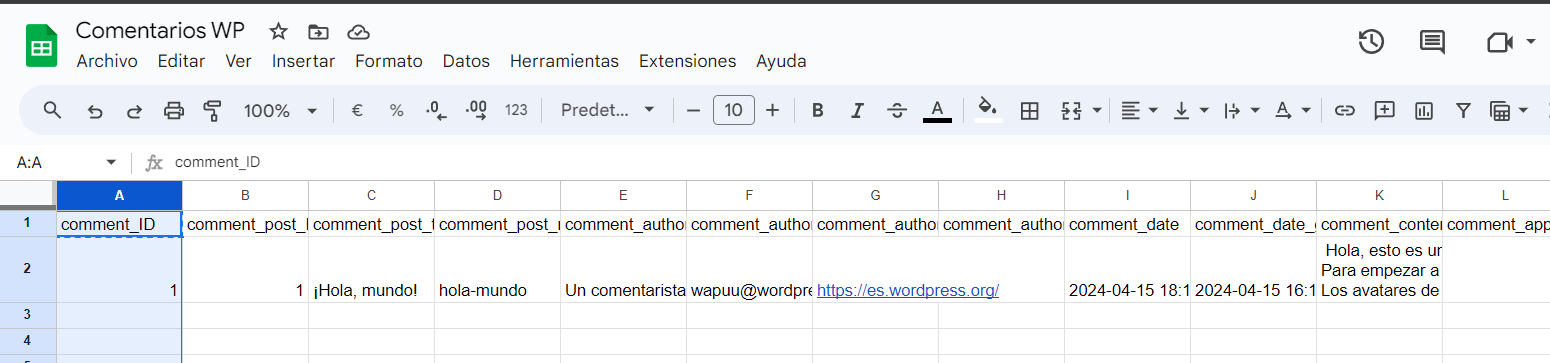1550x363 pixels.
Task: Expand the video call options arrow
Action: pos(1531,42)
